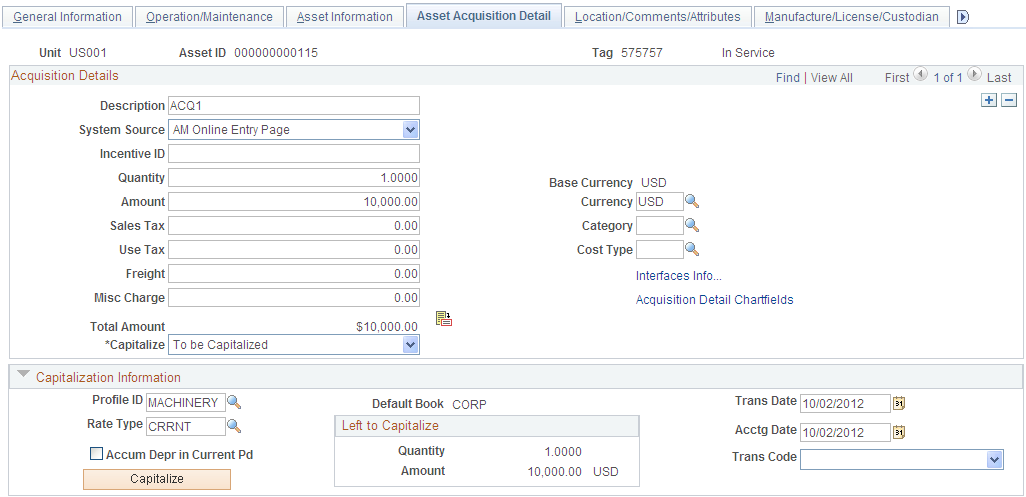Open the Trans Code dropdown
This screenshot has height=497, width=1026.
(x=995, y=460)
